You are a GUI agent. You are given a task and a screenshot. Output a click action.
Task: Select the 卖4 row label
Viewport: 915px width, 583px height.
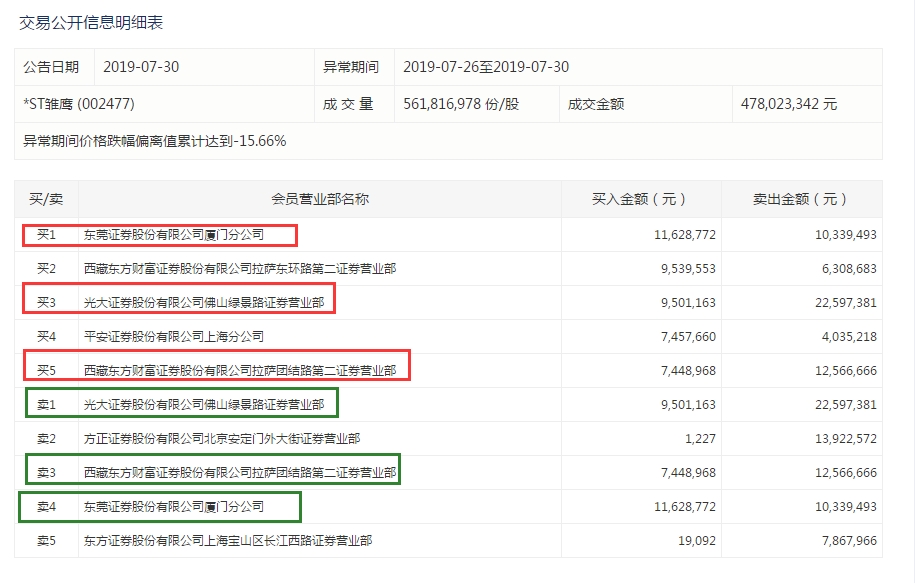click(x=46, y=507)
